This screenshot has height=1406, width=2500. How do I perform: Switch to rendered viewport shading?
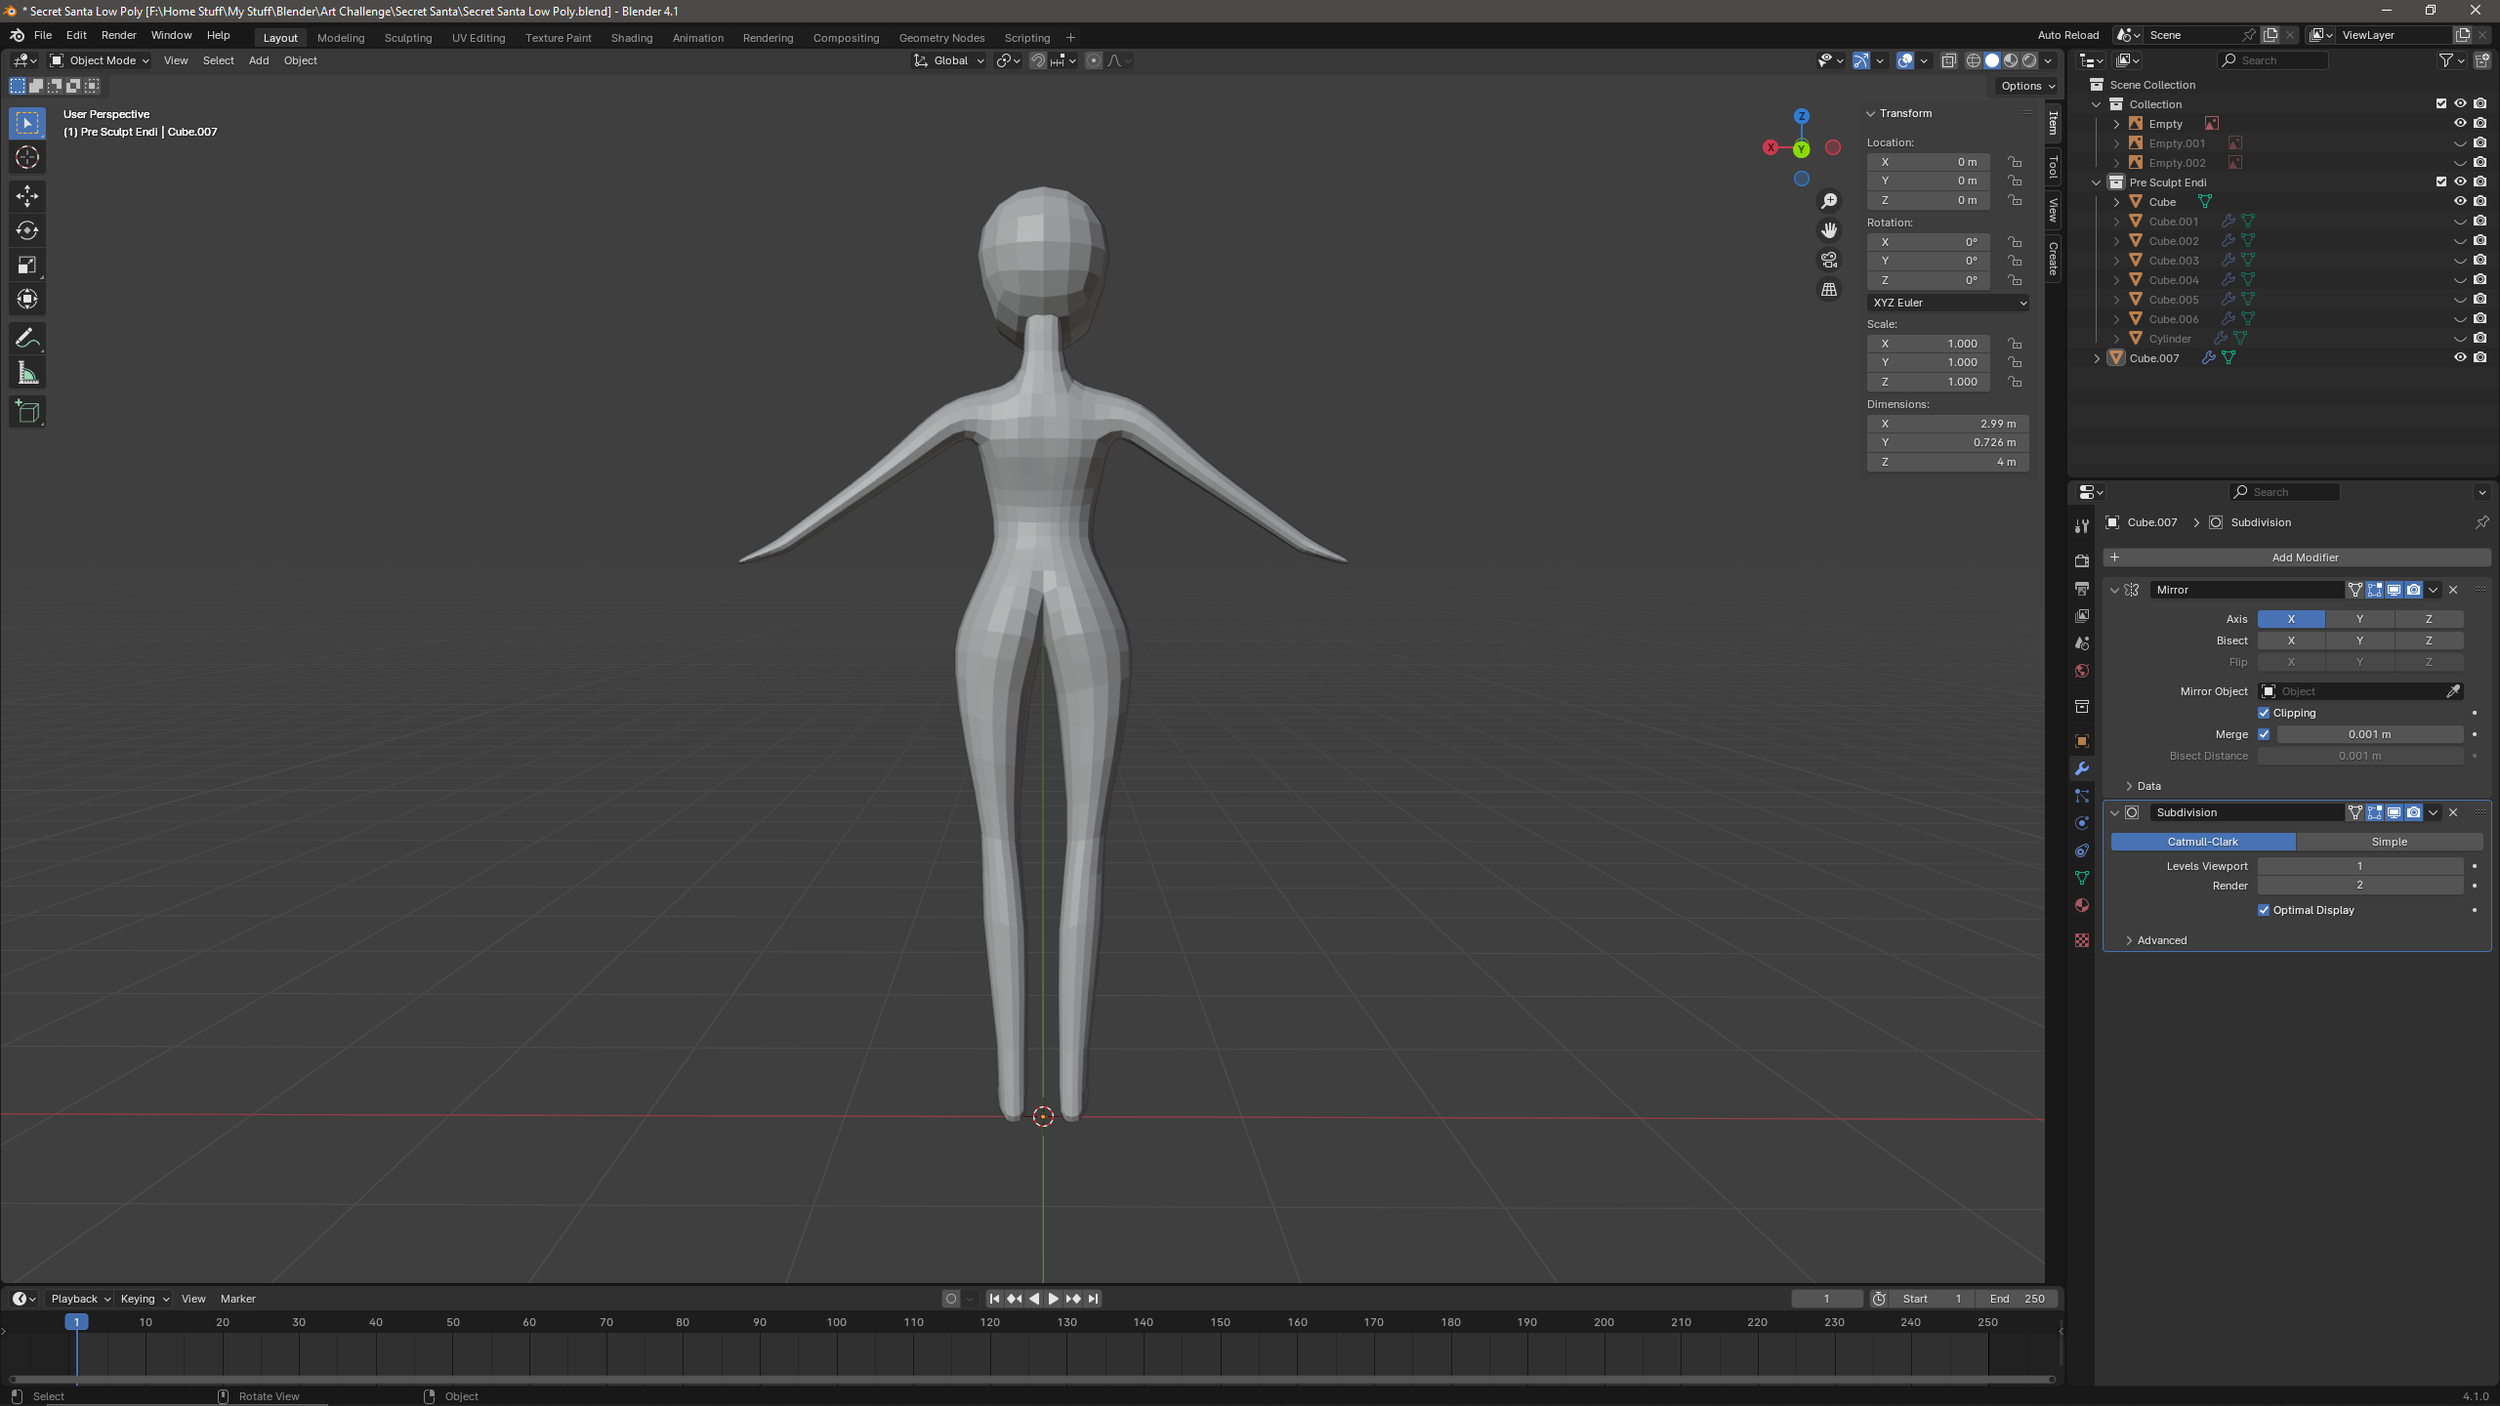coord(2029,61)
